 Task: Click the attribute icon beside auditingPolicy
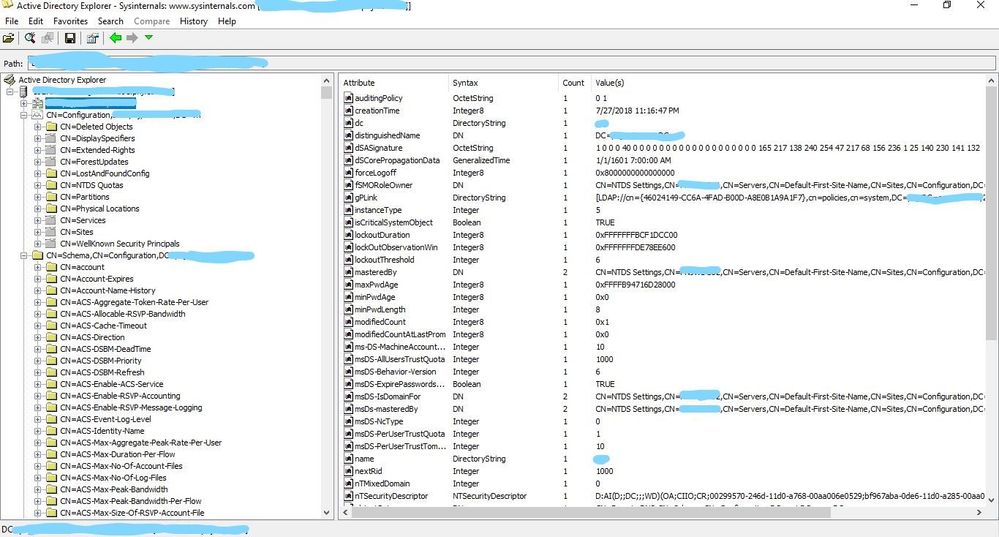tap(349, 98)
